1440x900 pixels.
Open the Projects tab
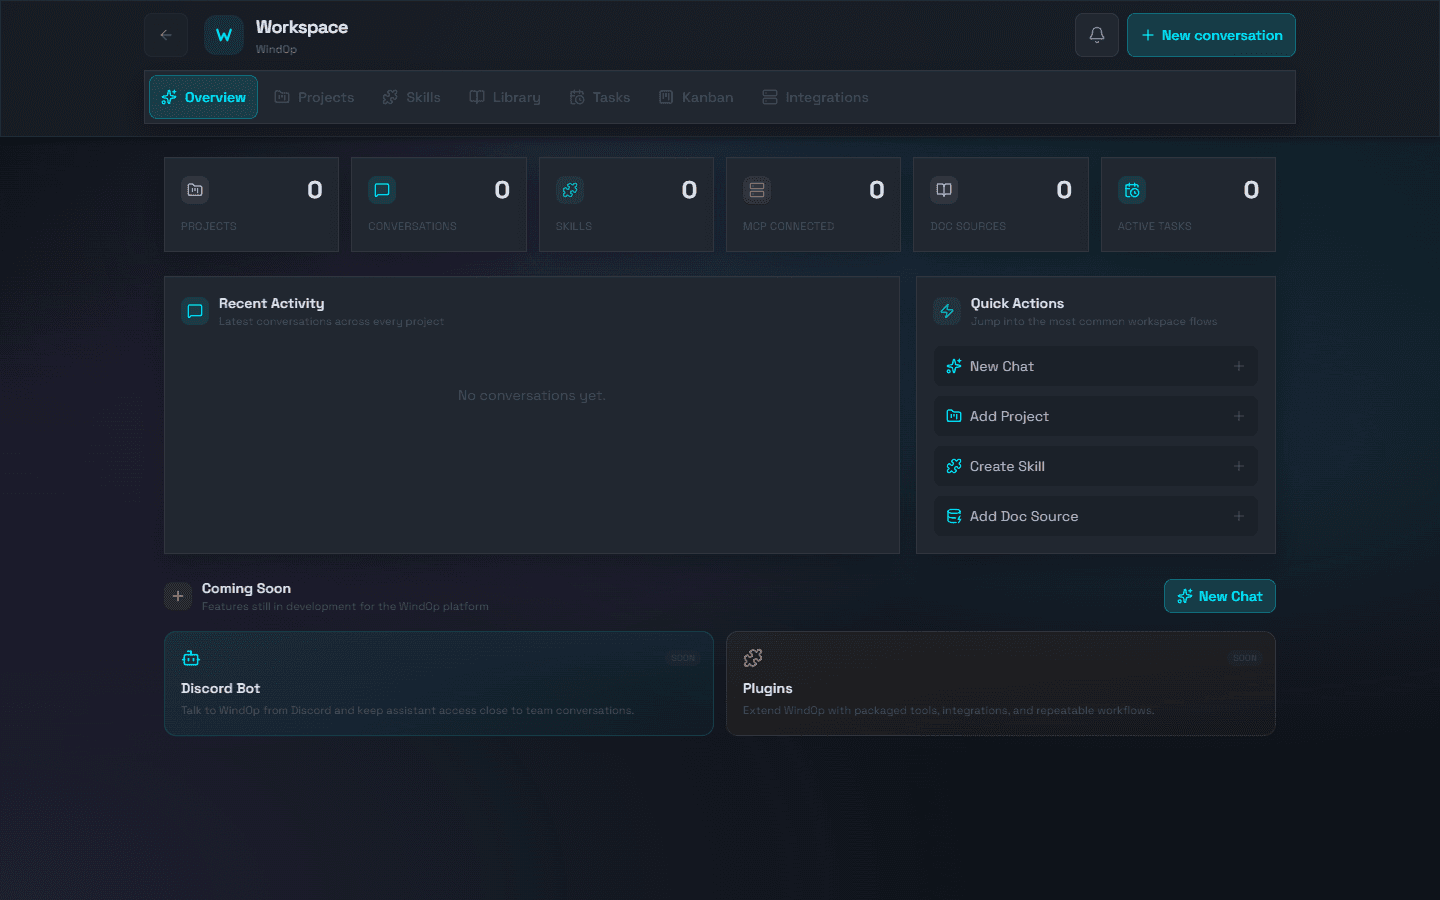coord(314,97)
